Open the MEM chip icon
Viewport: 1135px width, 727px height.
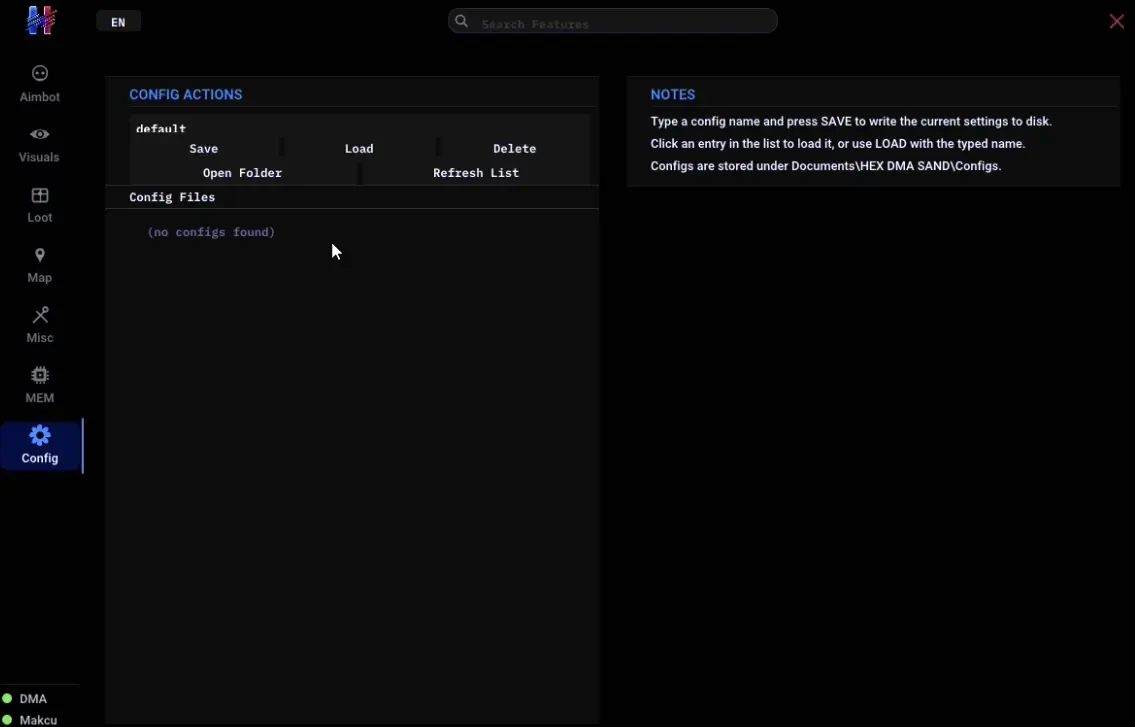(40, 375)
